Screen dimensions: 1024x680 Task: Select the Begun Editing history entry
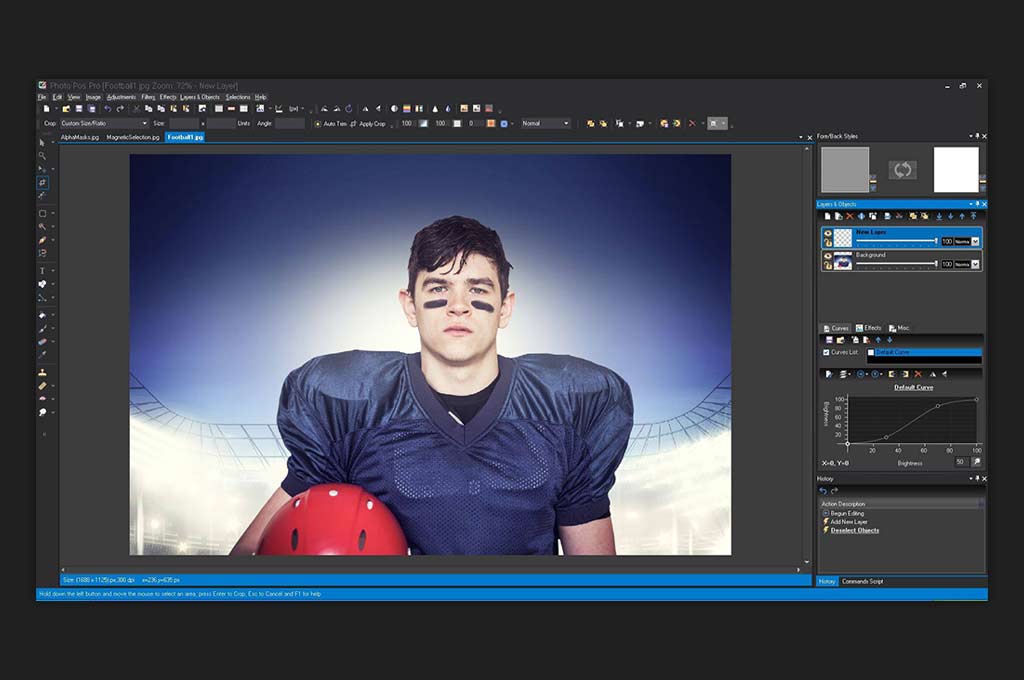[847, 513]
